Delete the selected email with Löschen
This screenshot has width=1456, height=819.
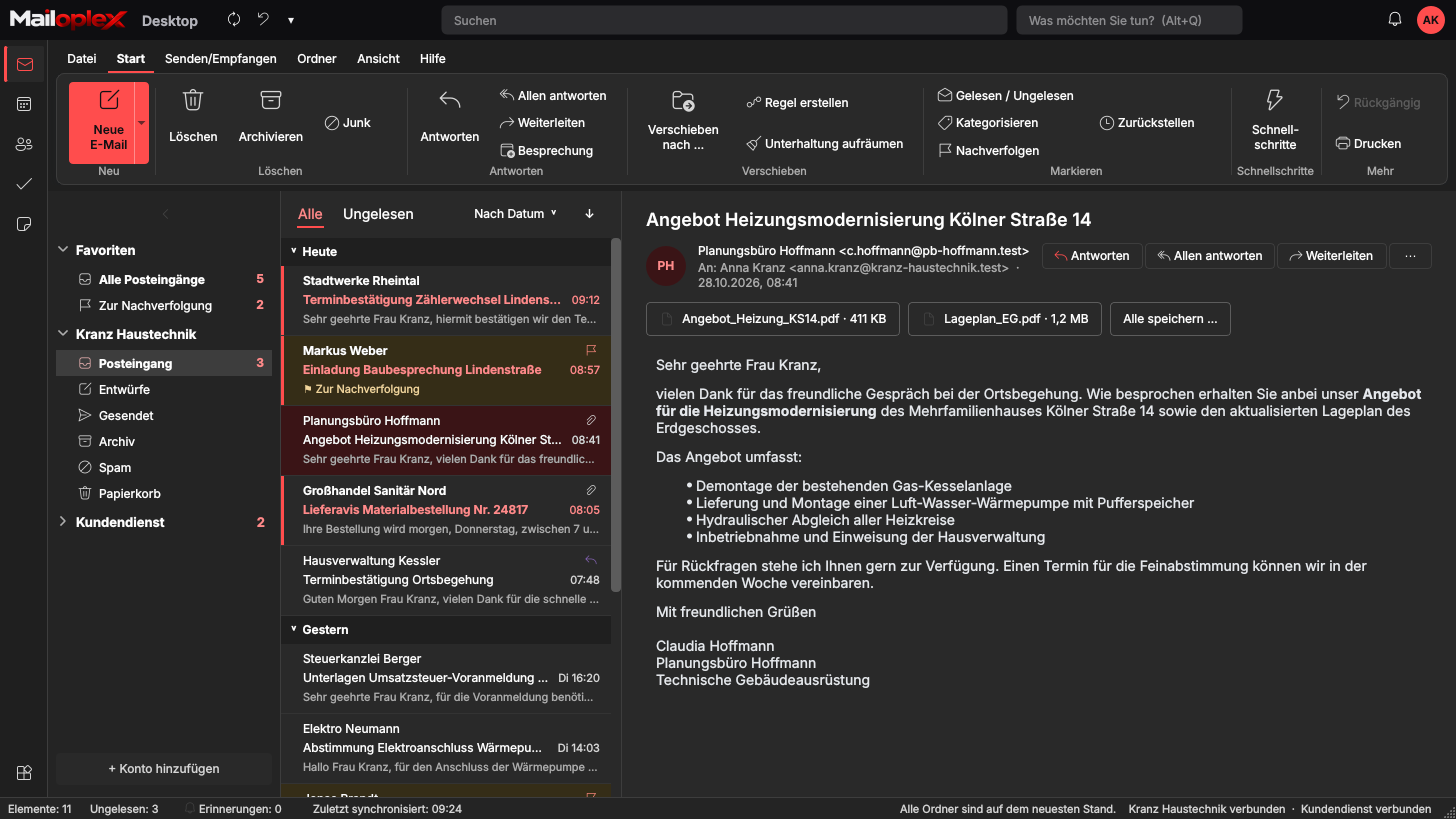pos(193,117)
